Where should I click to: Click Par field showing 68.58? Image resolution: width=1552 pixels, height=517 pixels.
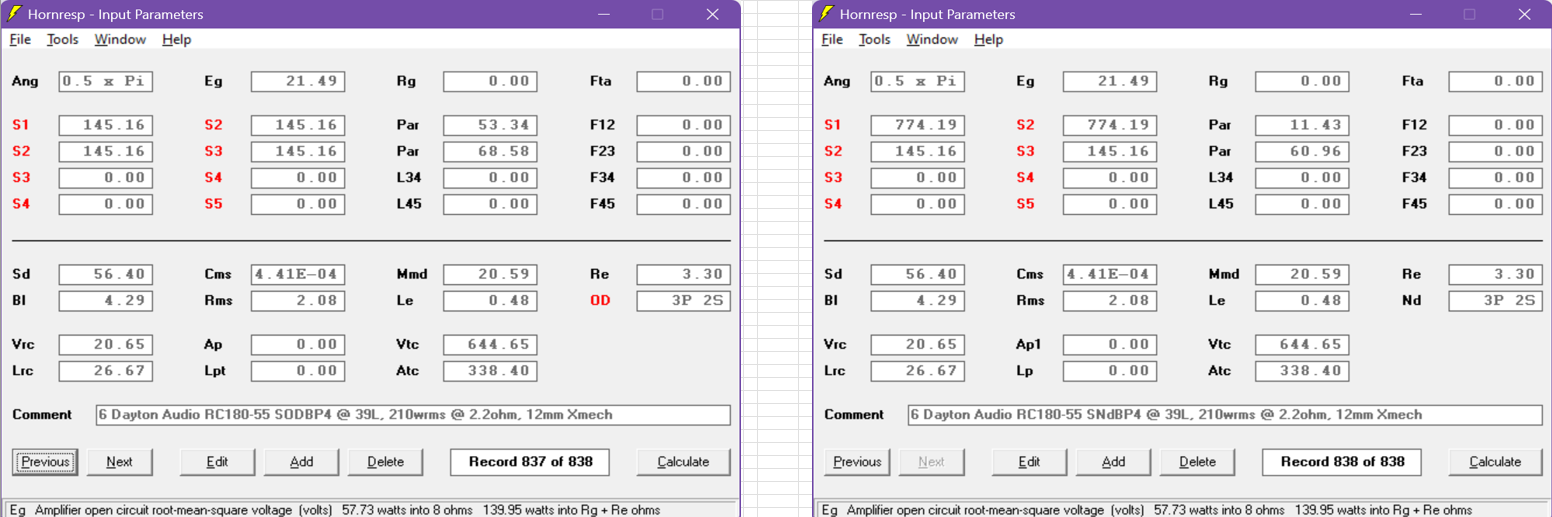[x=490, y=151]
